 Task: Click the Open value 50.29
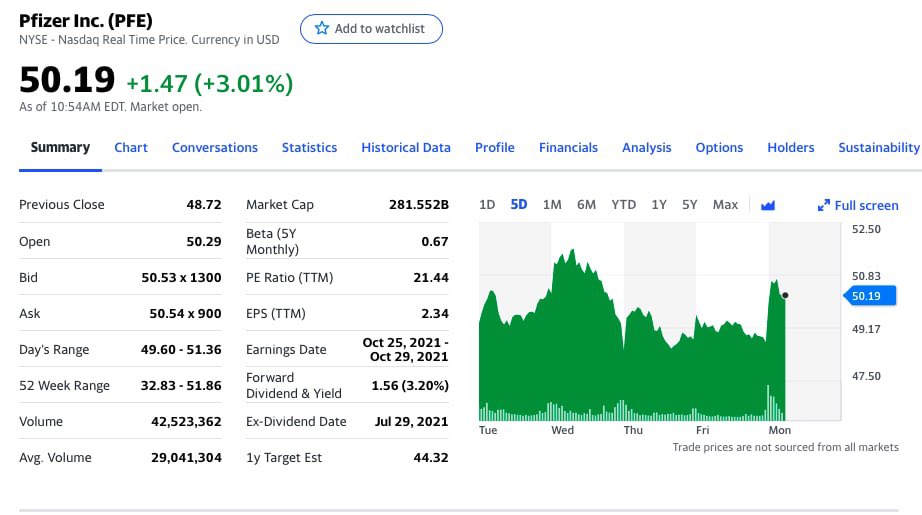pyautogui.click(x=203, y=242)
